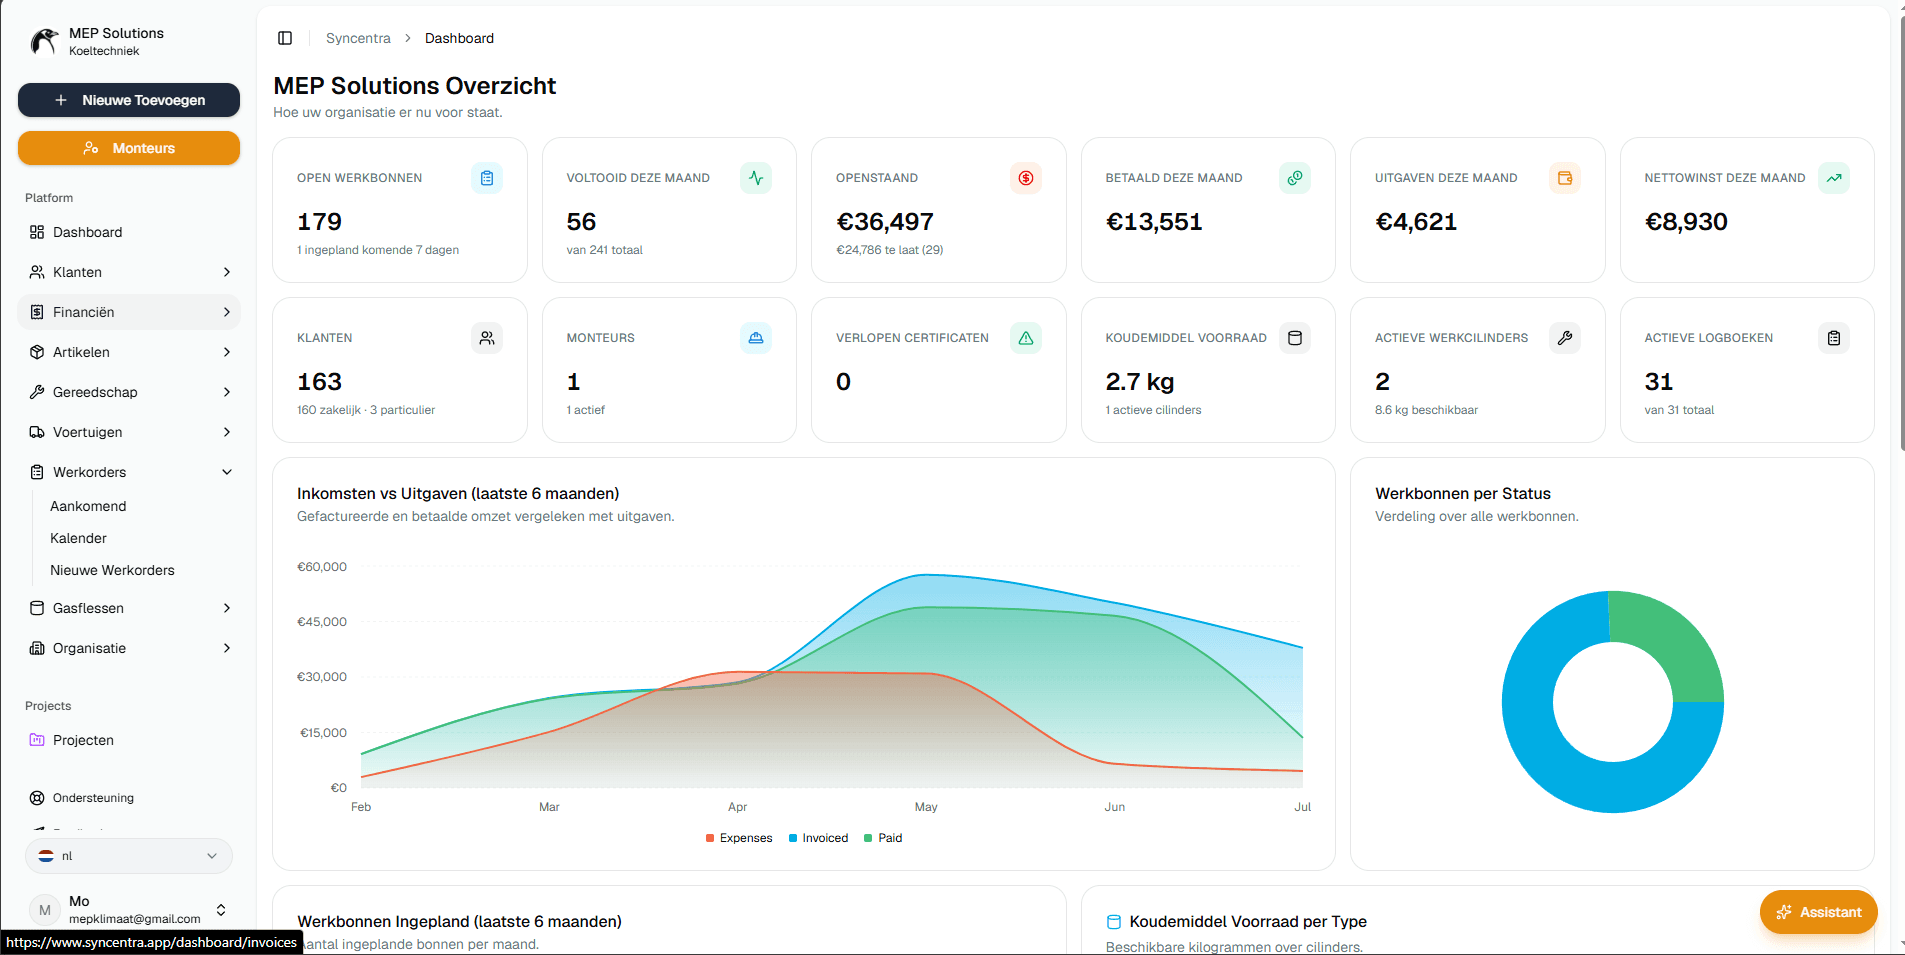Viewport: 1905px width, 955px height.
Task: Click the Ondersteuning lifebuoy icon
Action: (37, 798)
